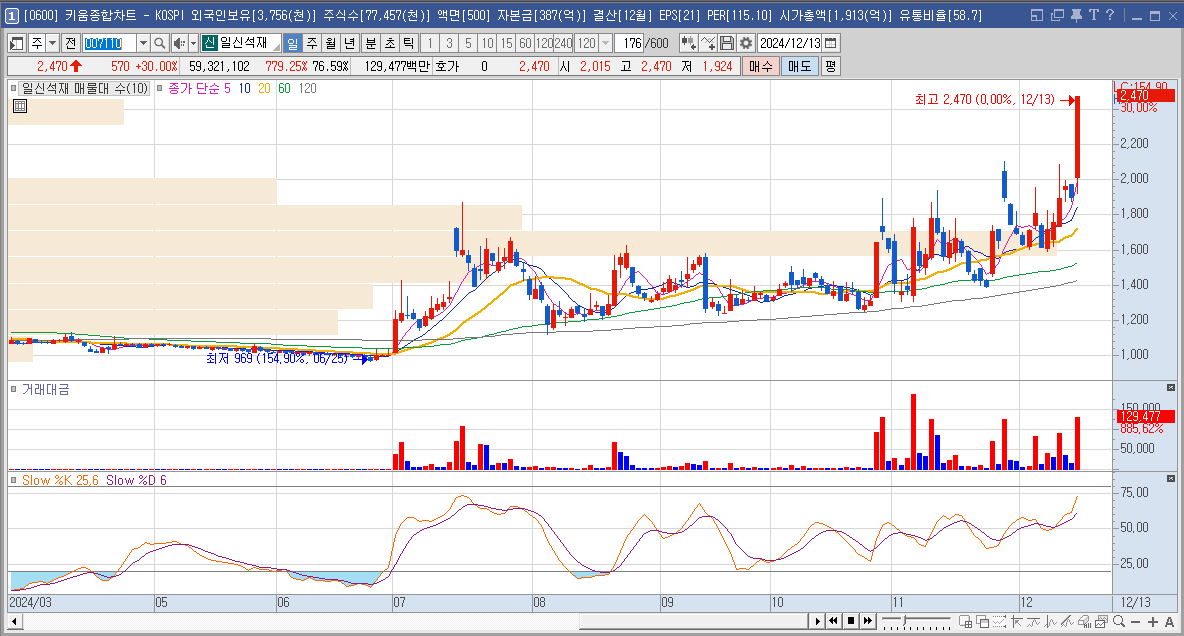Click the window layout icon in title bar

(1038, 15)
